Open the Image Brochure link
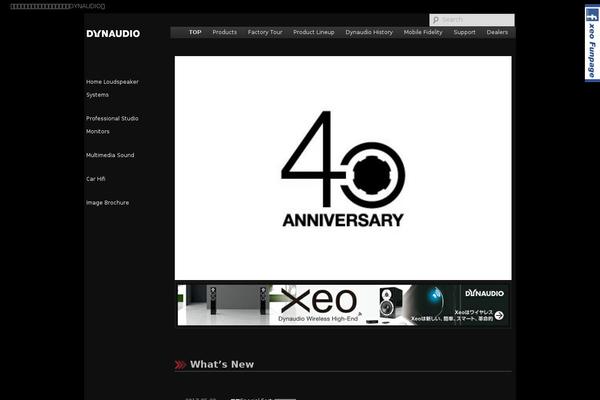The height and width of the screenshot is (400, 600). click(107, 202)
